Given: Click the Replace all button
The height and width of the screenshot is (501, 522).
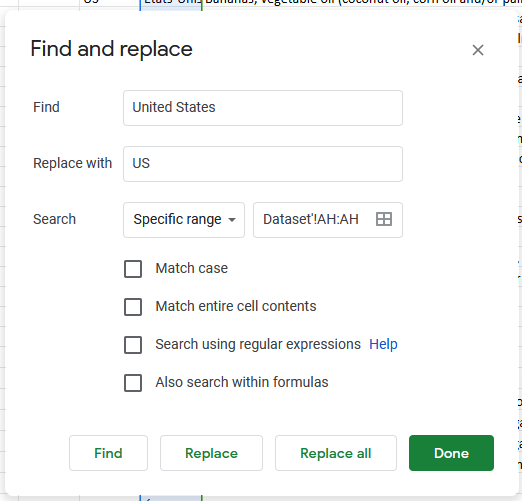Looking at the screenshot, I should (336, 453).
